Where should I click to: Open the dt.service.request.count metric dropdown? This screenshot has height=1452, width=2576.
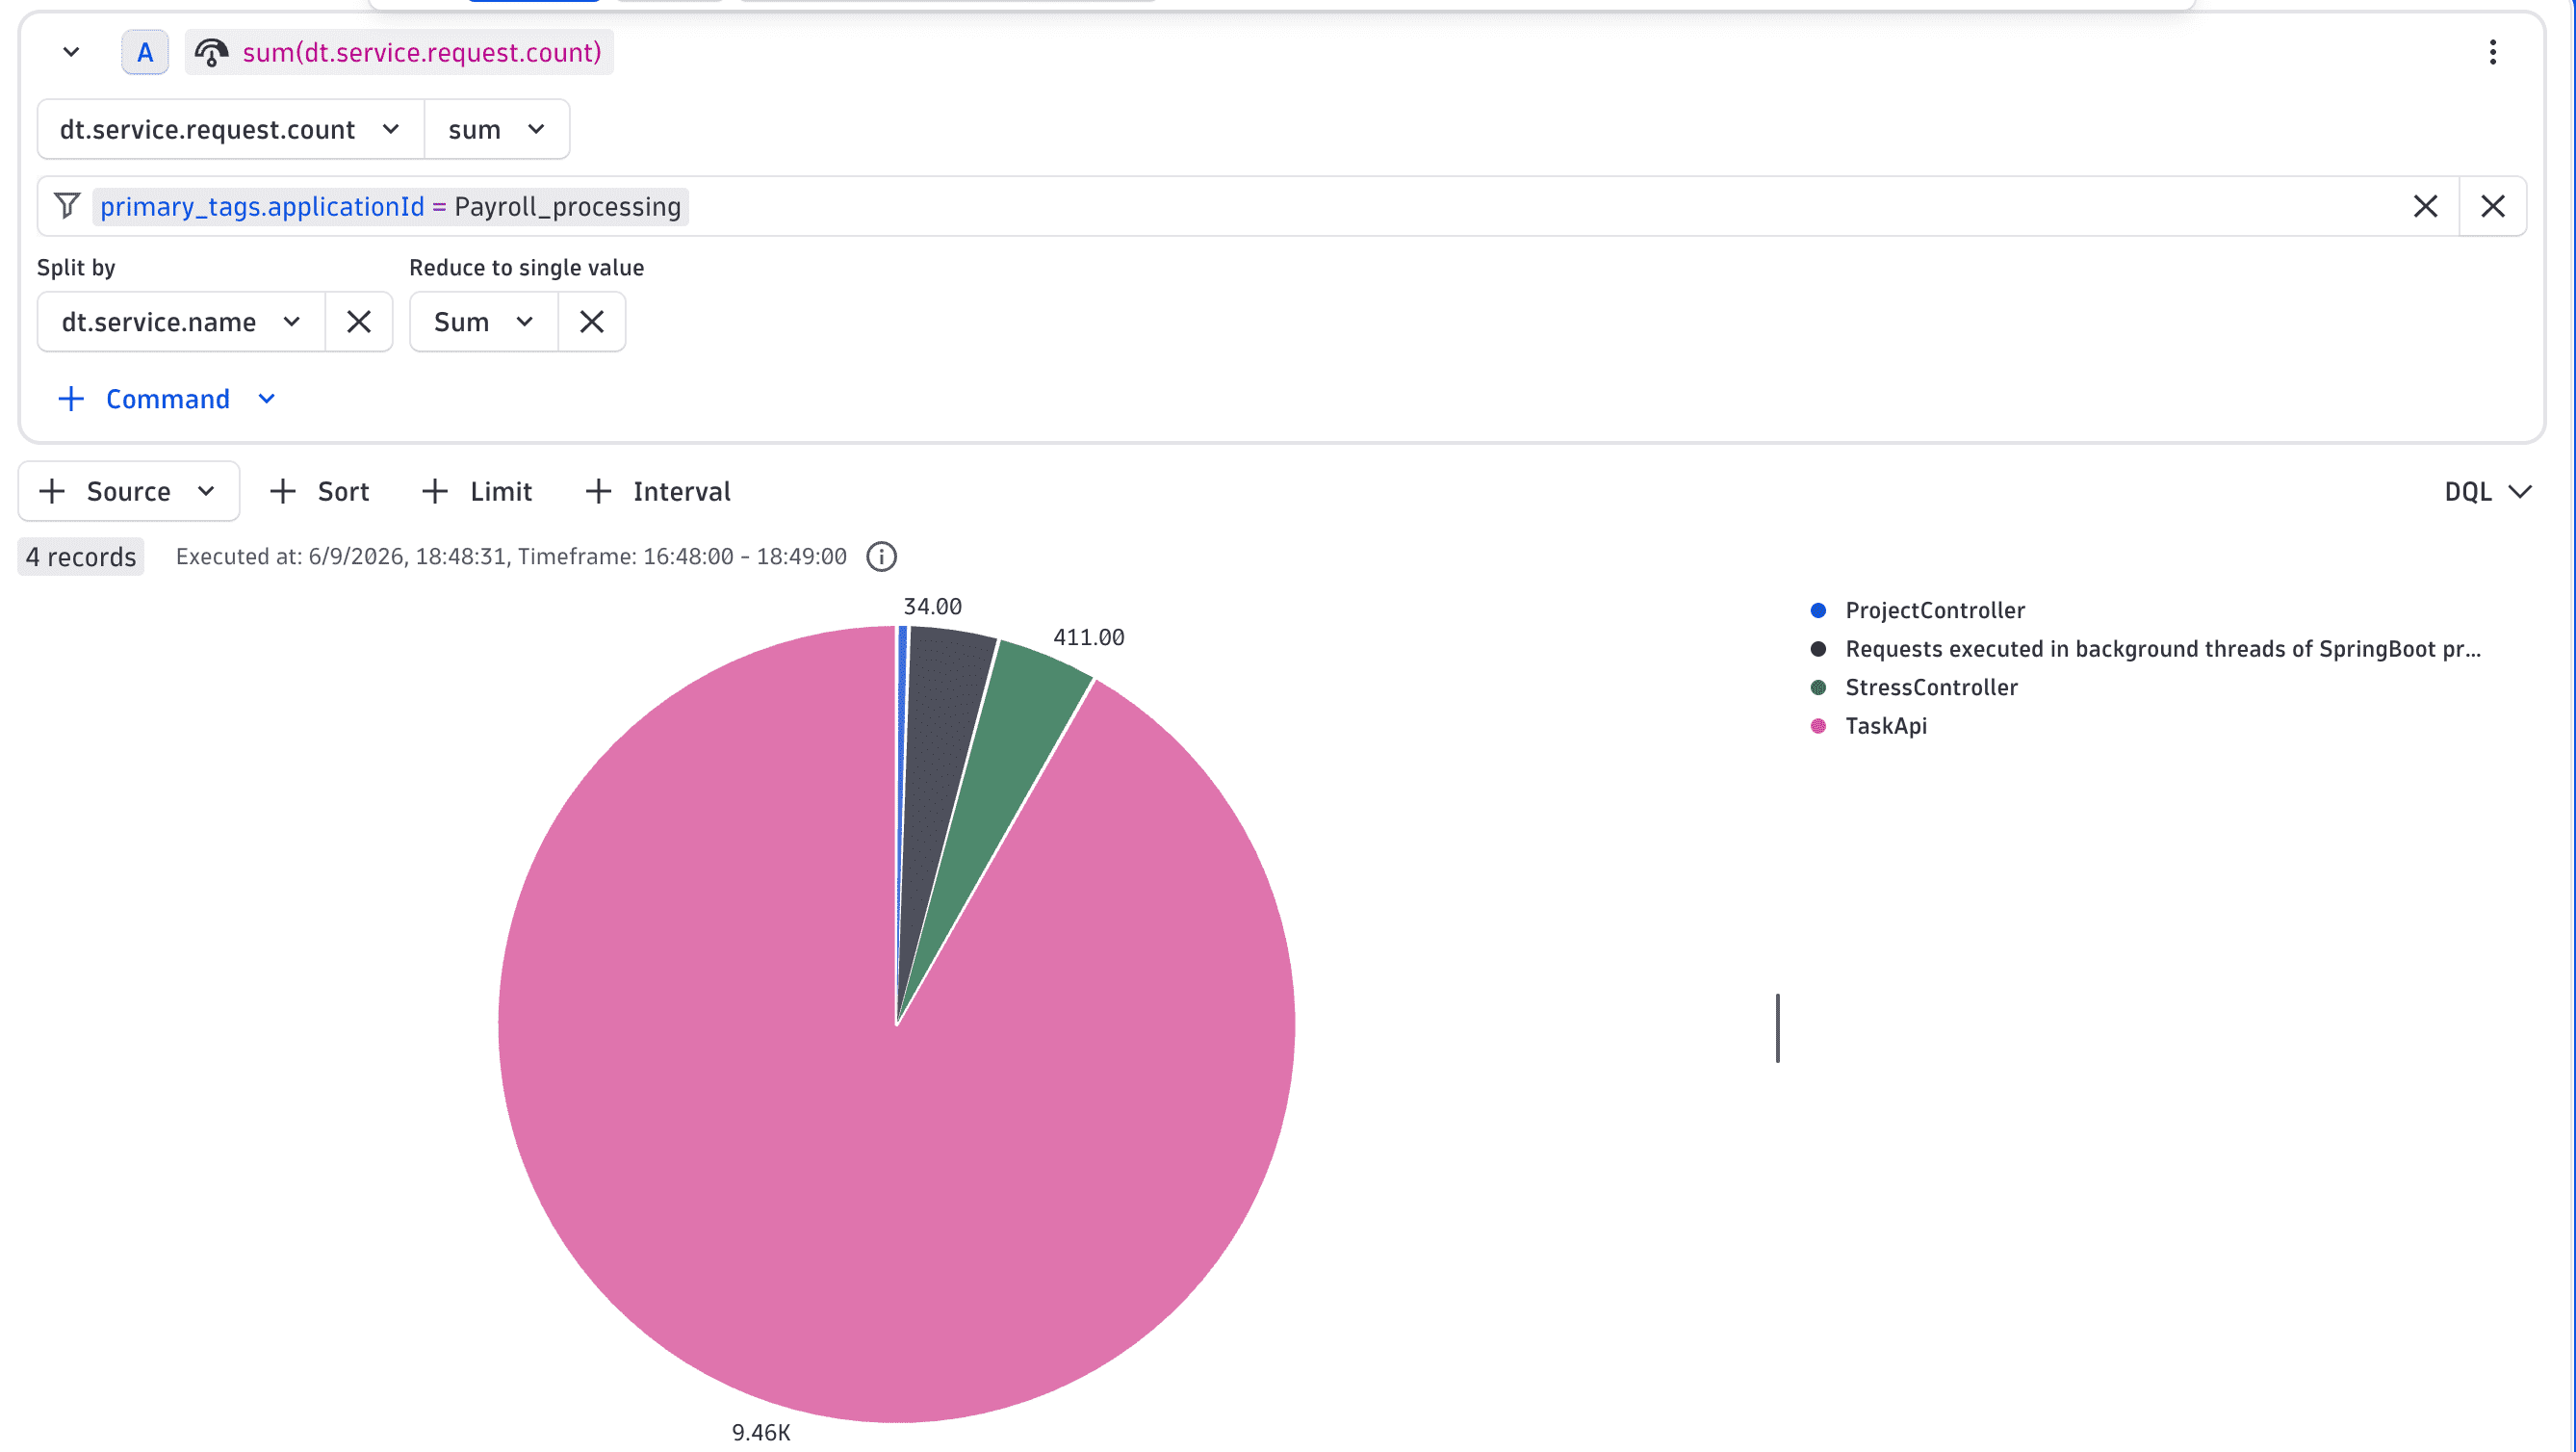pyautogui.click(x=231, y=129)
